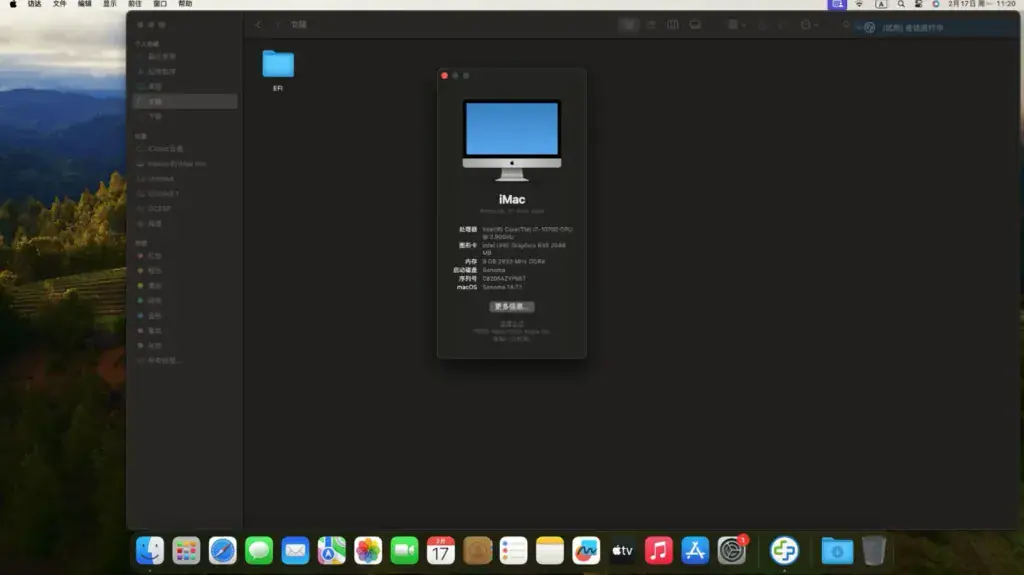1024x575 pixels.
Task: Select the iMac Pro location in sidebar
Action: point(185,163)
